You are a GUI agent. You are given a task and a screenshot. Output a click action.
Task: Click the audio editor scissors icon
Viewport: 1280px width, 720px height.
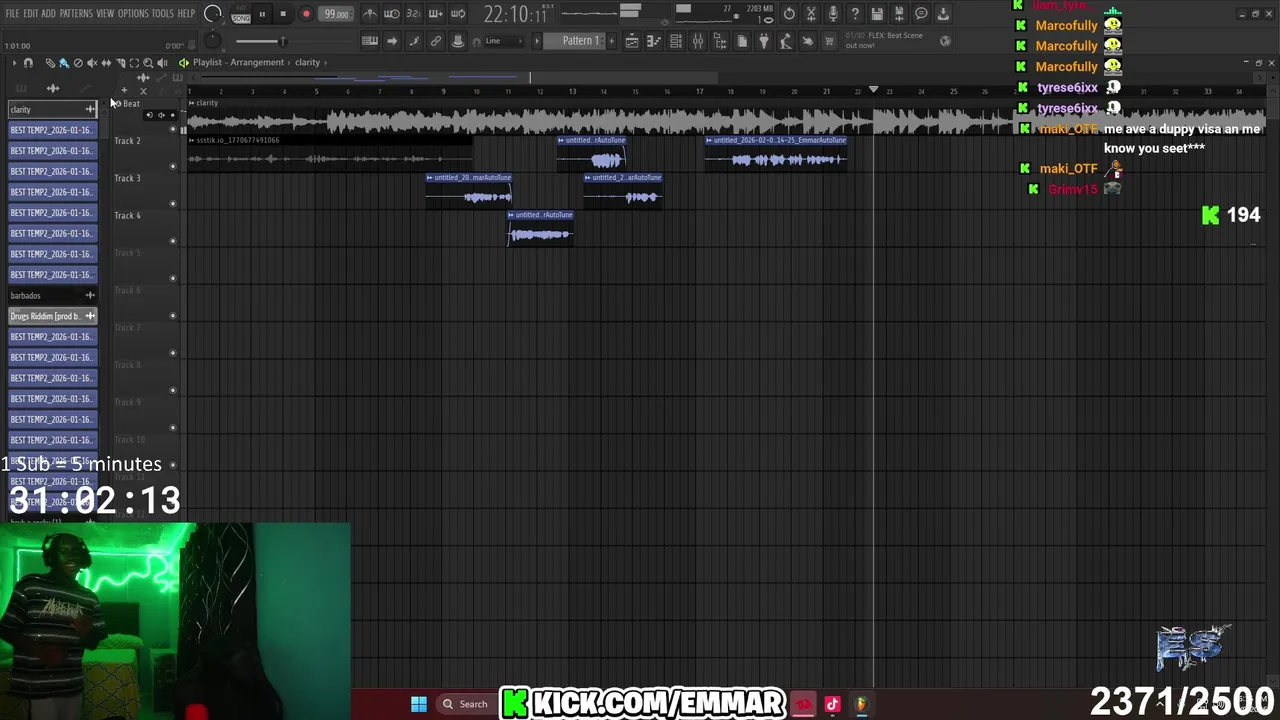click(811, 14)
